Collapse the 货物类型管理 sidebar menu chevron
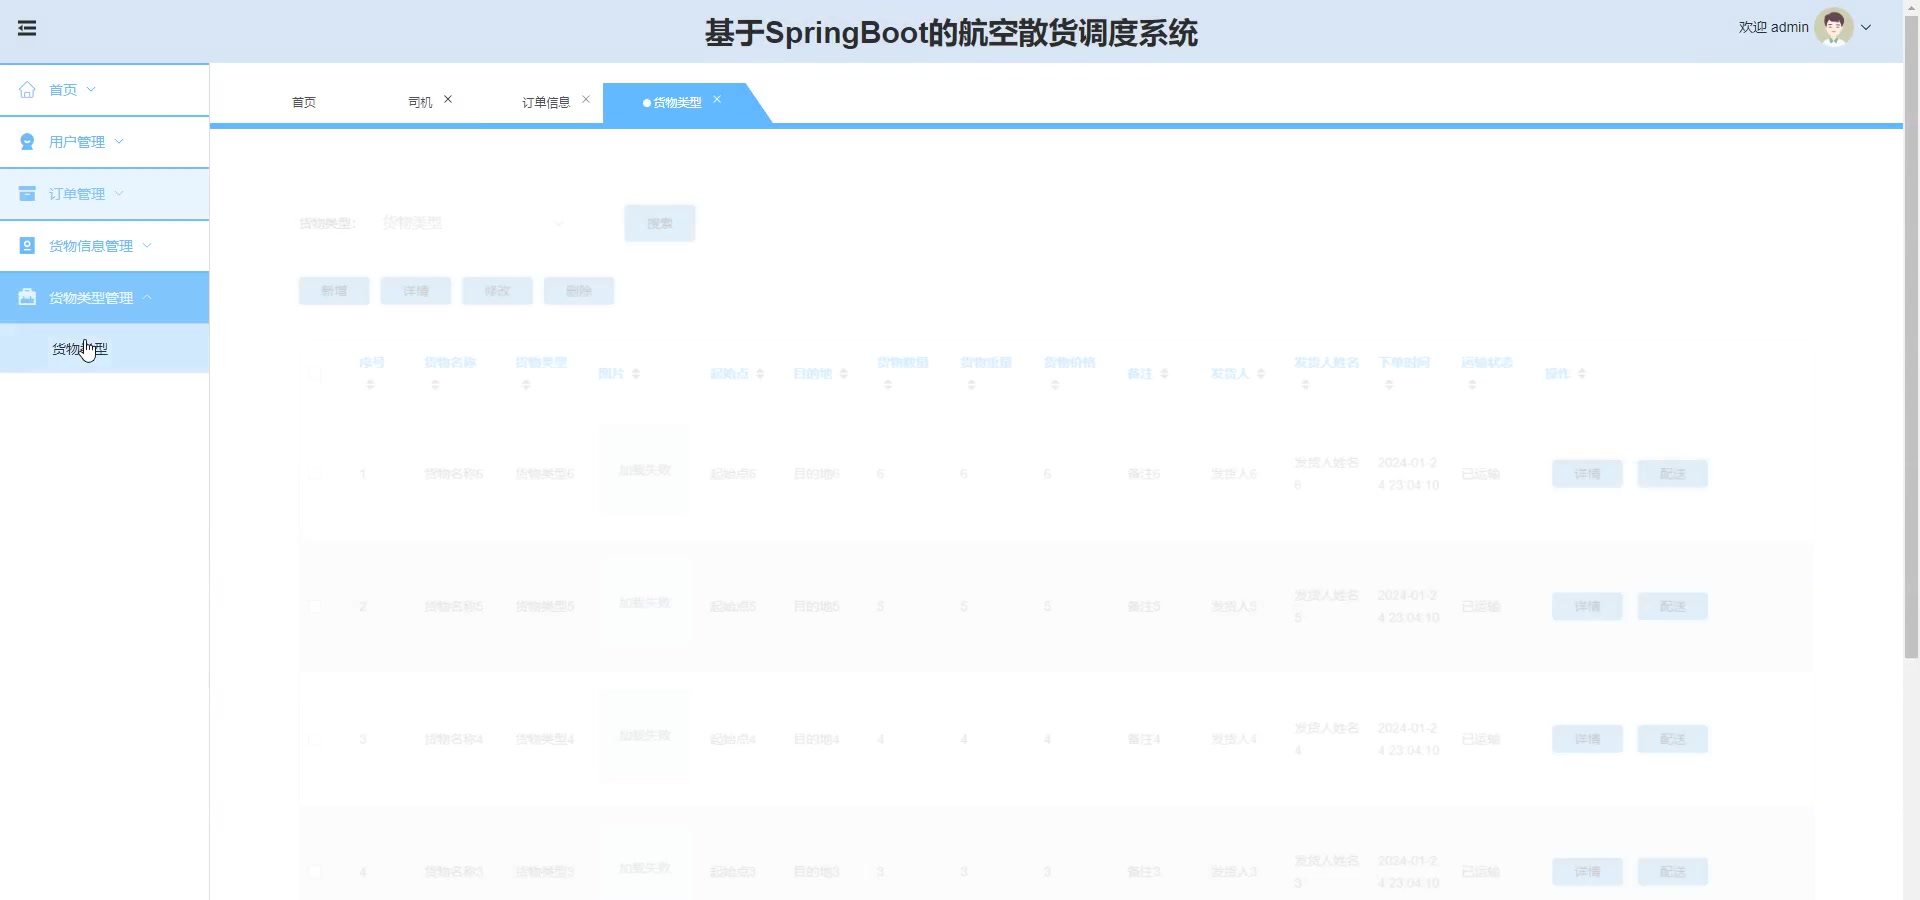1920x900 pixels. tap(147, 298)
